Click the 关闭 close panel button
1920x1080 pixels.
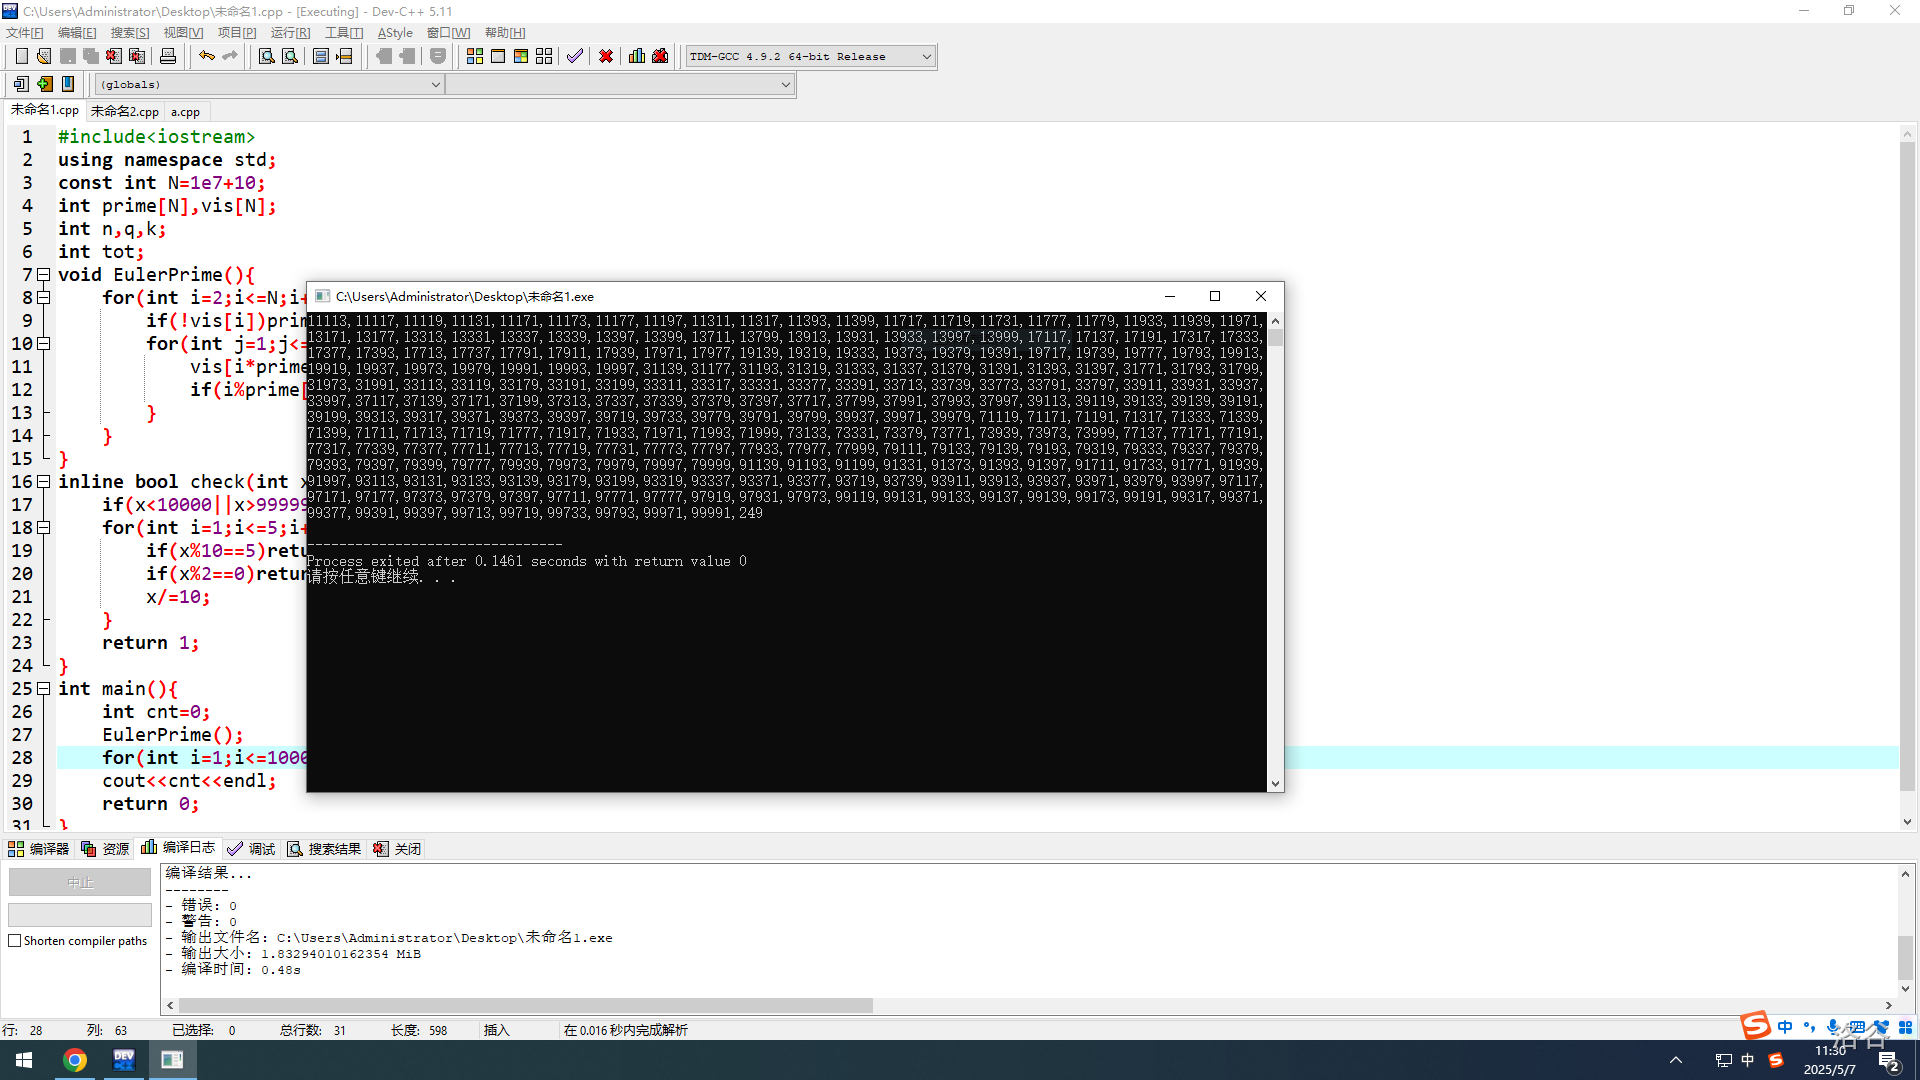tap(397, 849)
